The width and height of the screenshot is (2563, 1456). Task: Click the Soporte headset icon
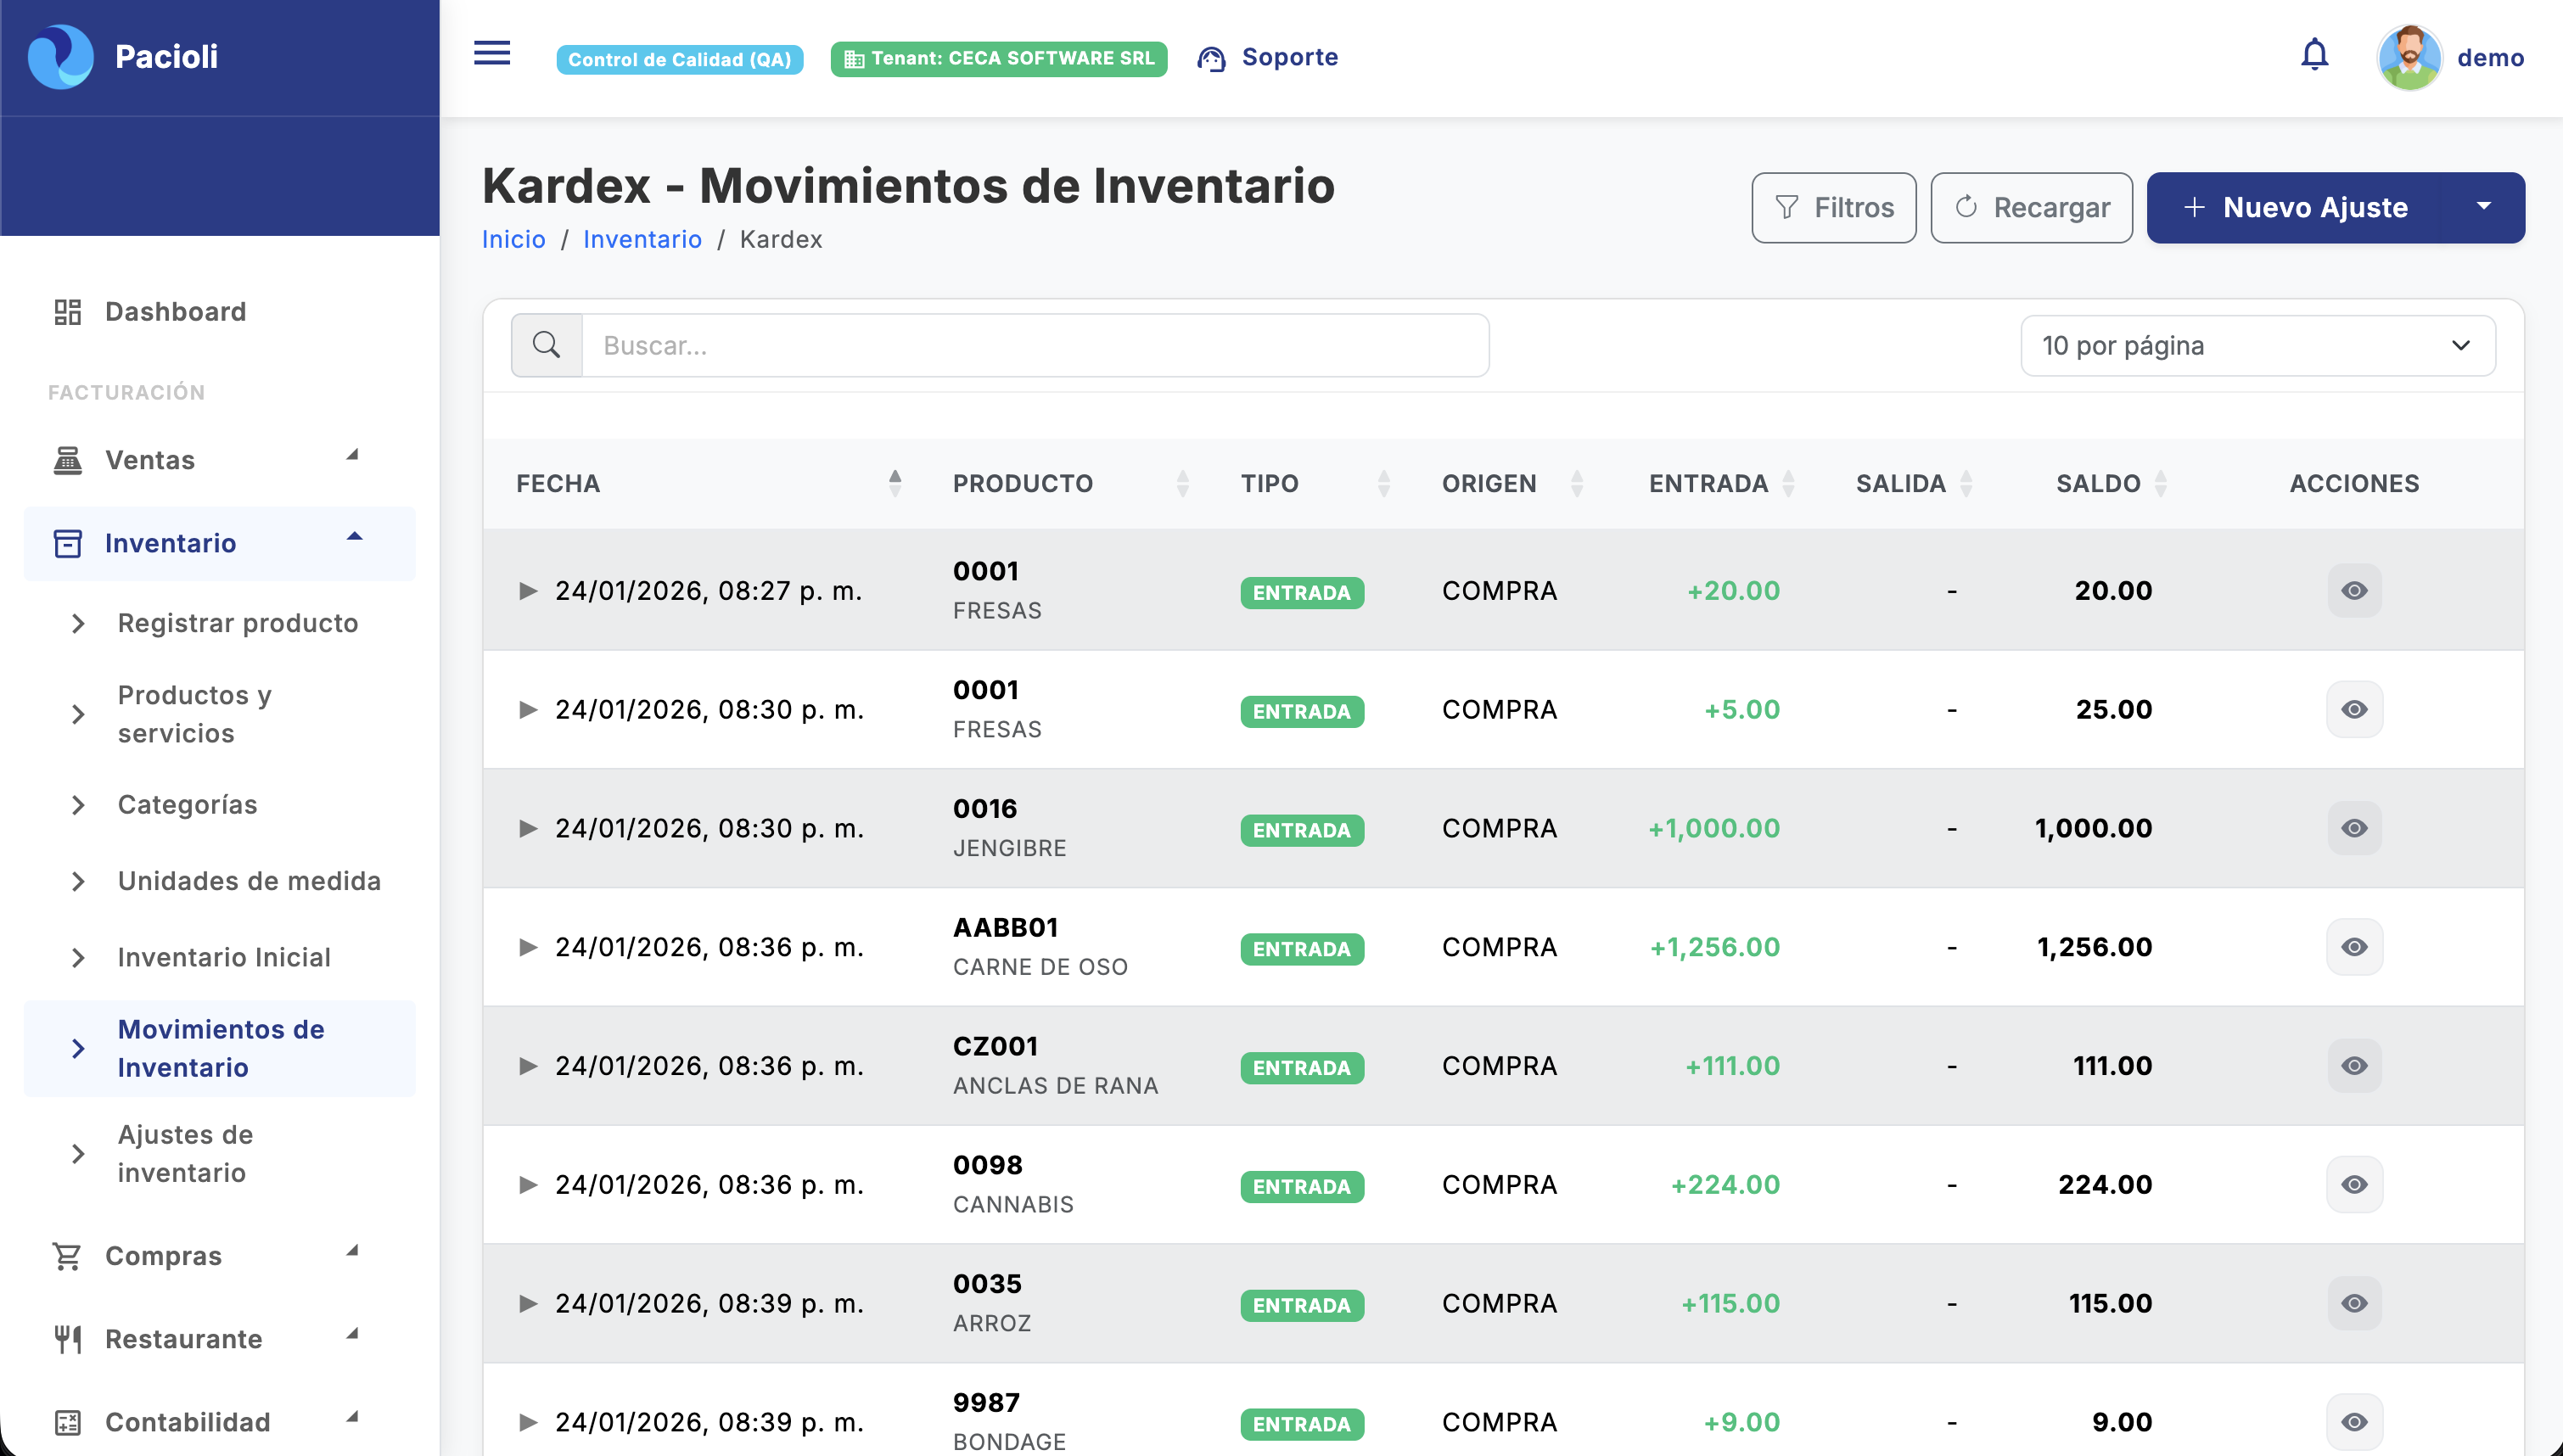pyautogui.click(x=1211, y=57)
